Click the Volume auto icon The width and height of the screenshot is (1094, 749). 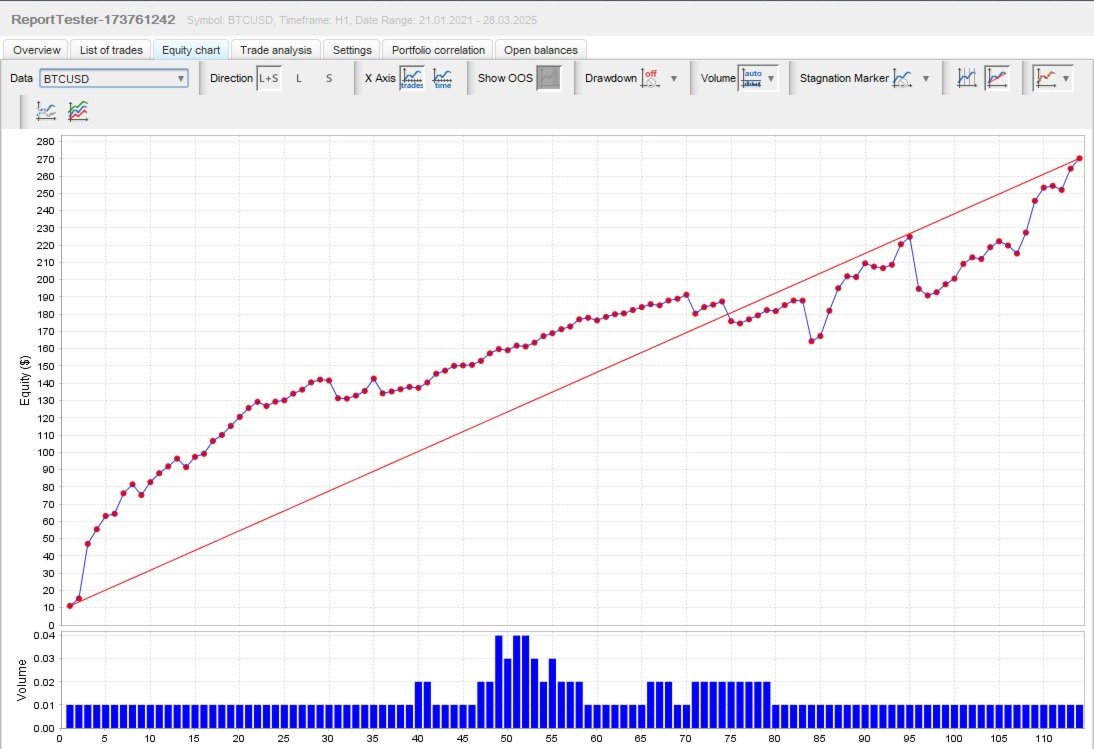(751, 78)
